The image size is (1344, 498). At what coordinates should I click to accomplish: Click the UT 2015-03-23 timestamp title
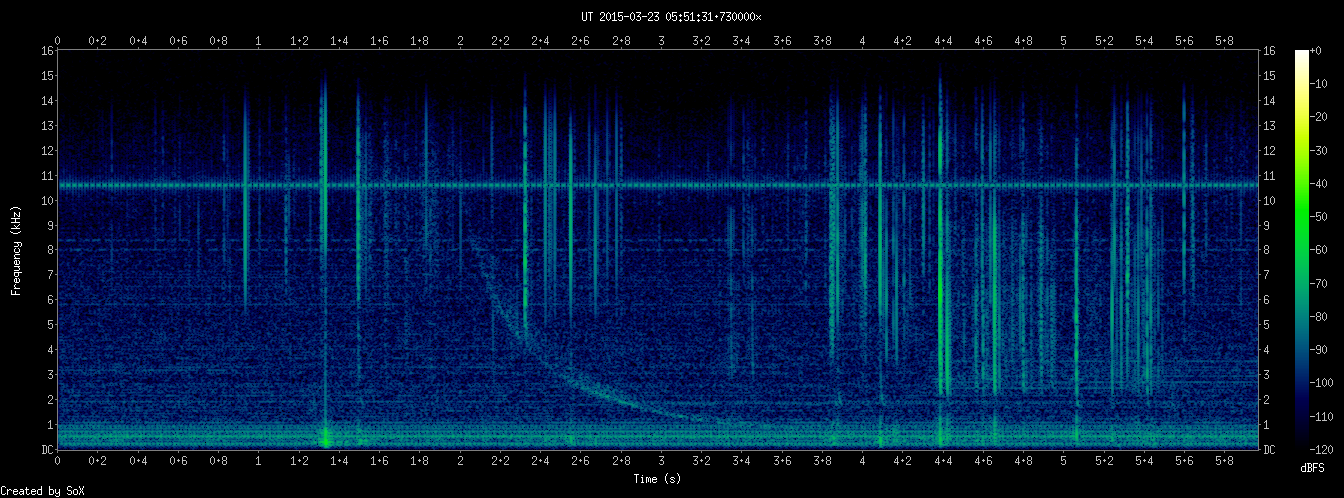[x=671, y=17]
